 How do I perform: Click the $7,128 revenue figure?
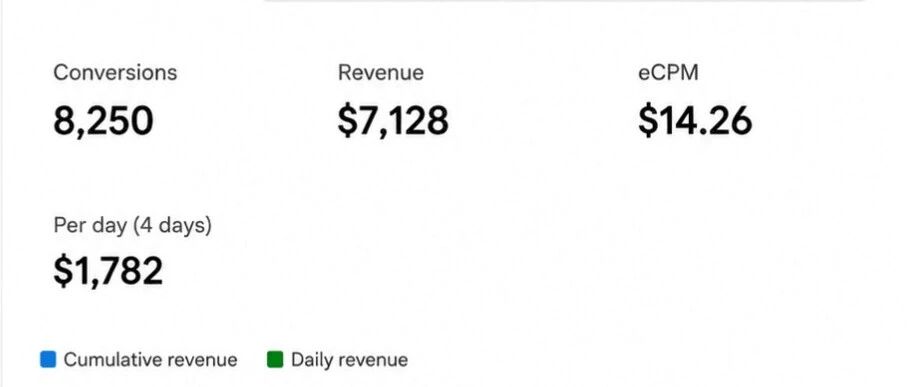click(x=393, y=121)
